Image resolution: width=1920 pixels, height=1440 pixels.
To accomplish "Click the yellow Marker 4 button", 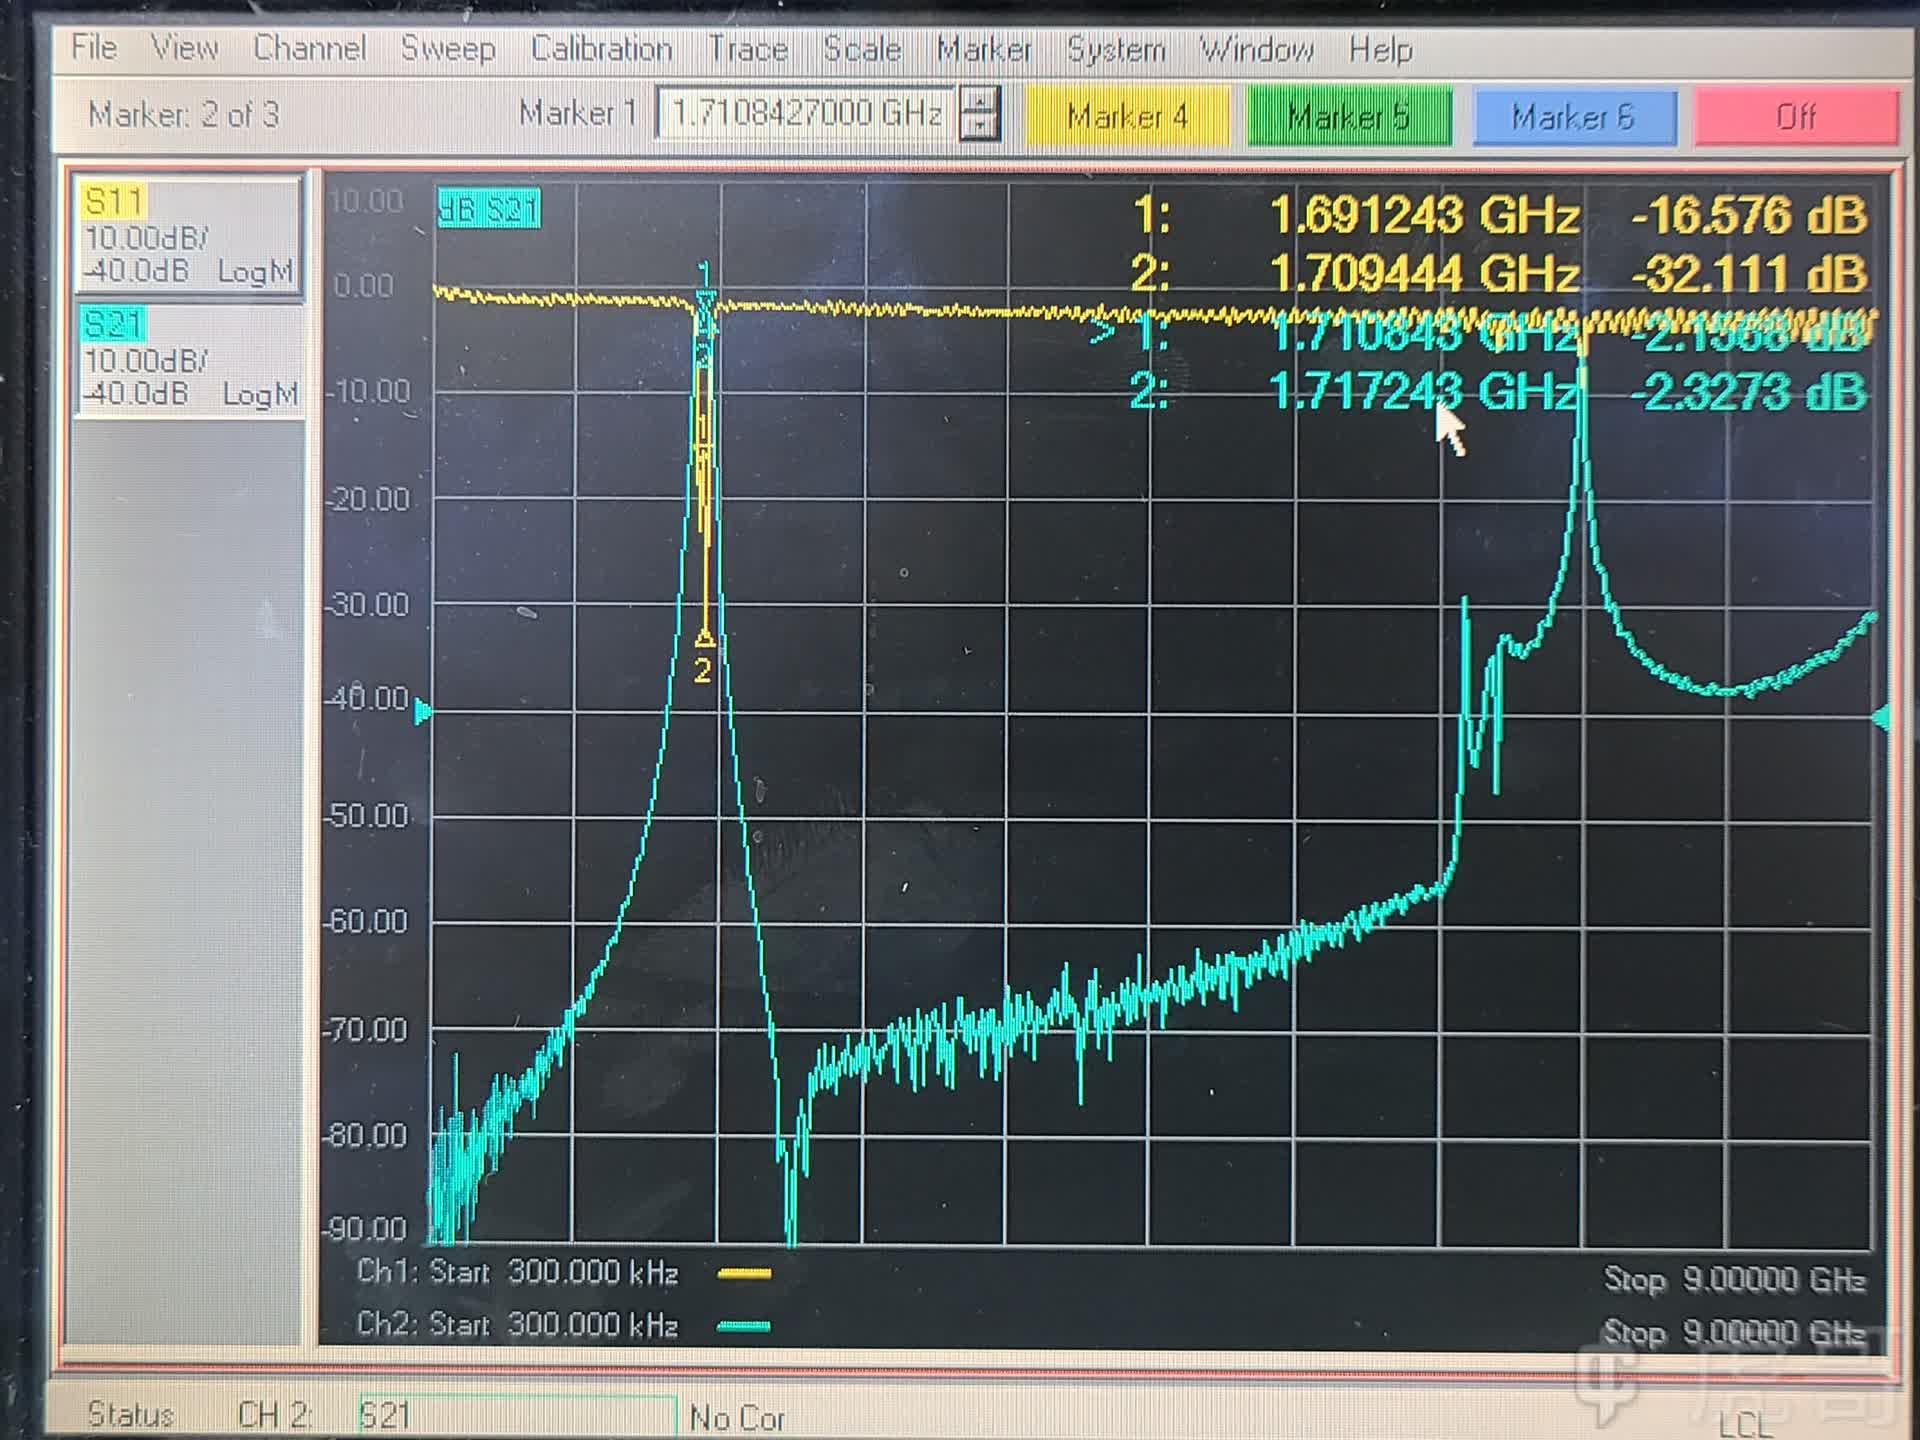I will pos(1127,117).
